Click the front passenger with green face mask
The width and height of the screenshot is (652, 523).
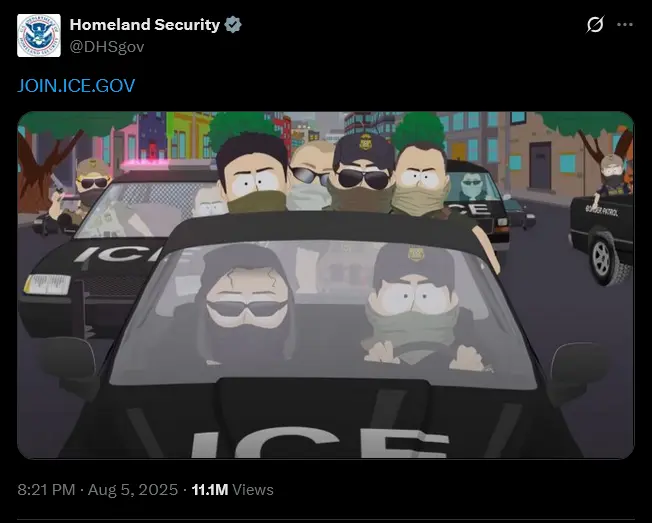[414, 306]
